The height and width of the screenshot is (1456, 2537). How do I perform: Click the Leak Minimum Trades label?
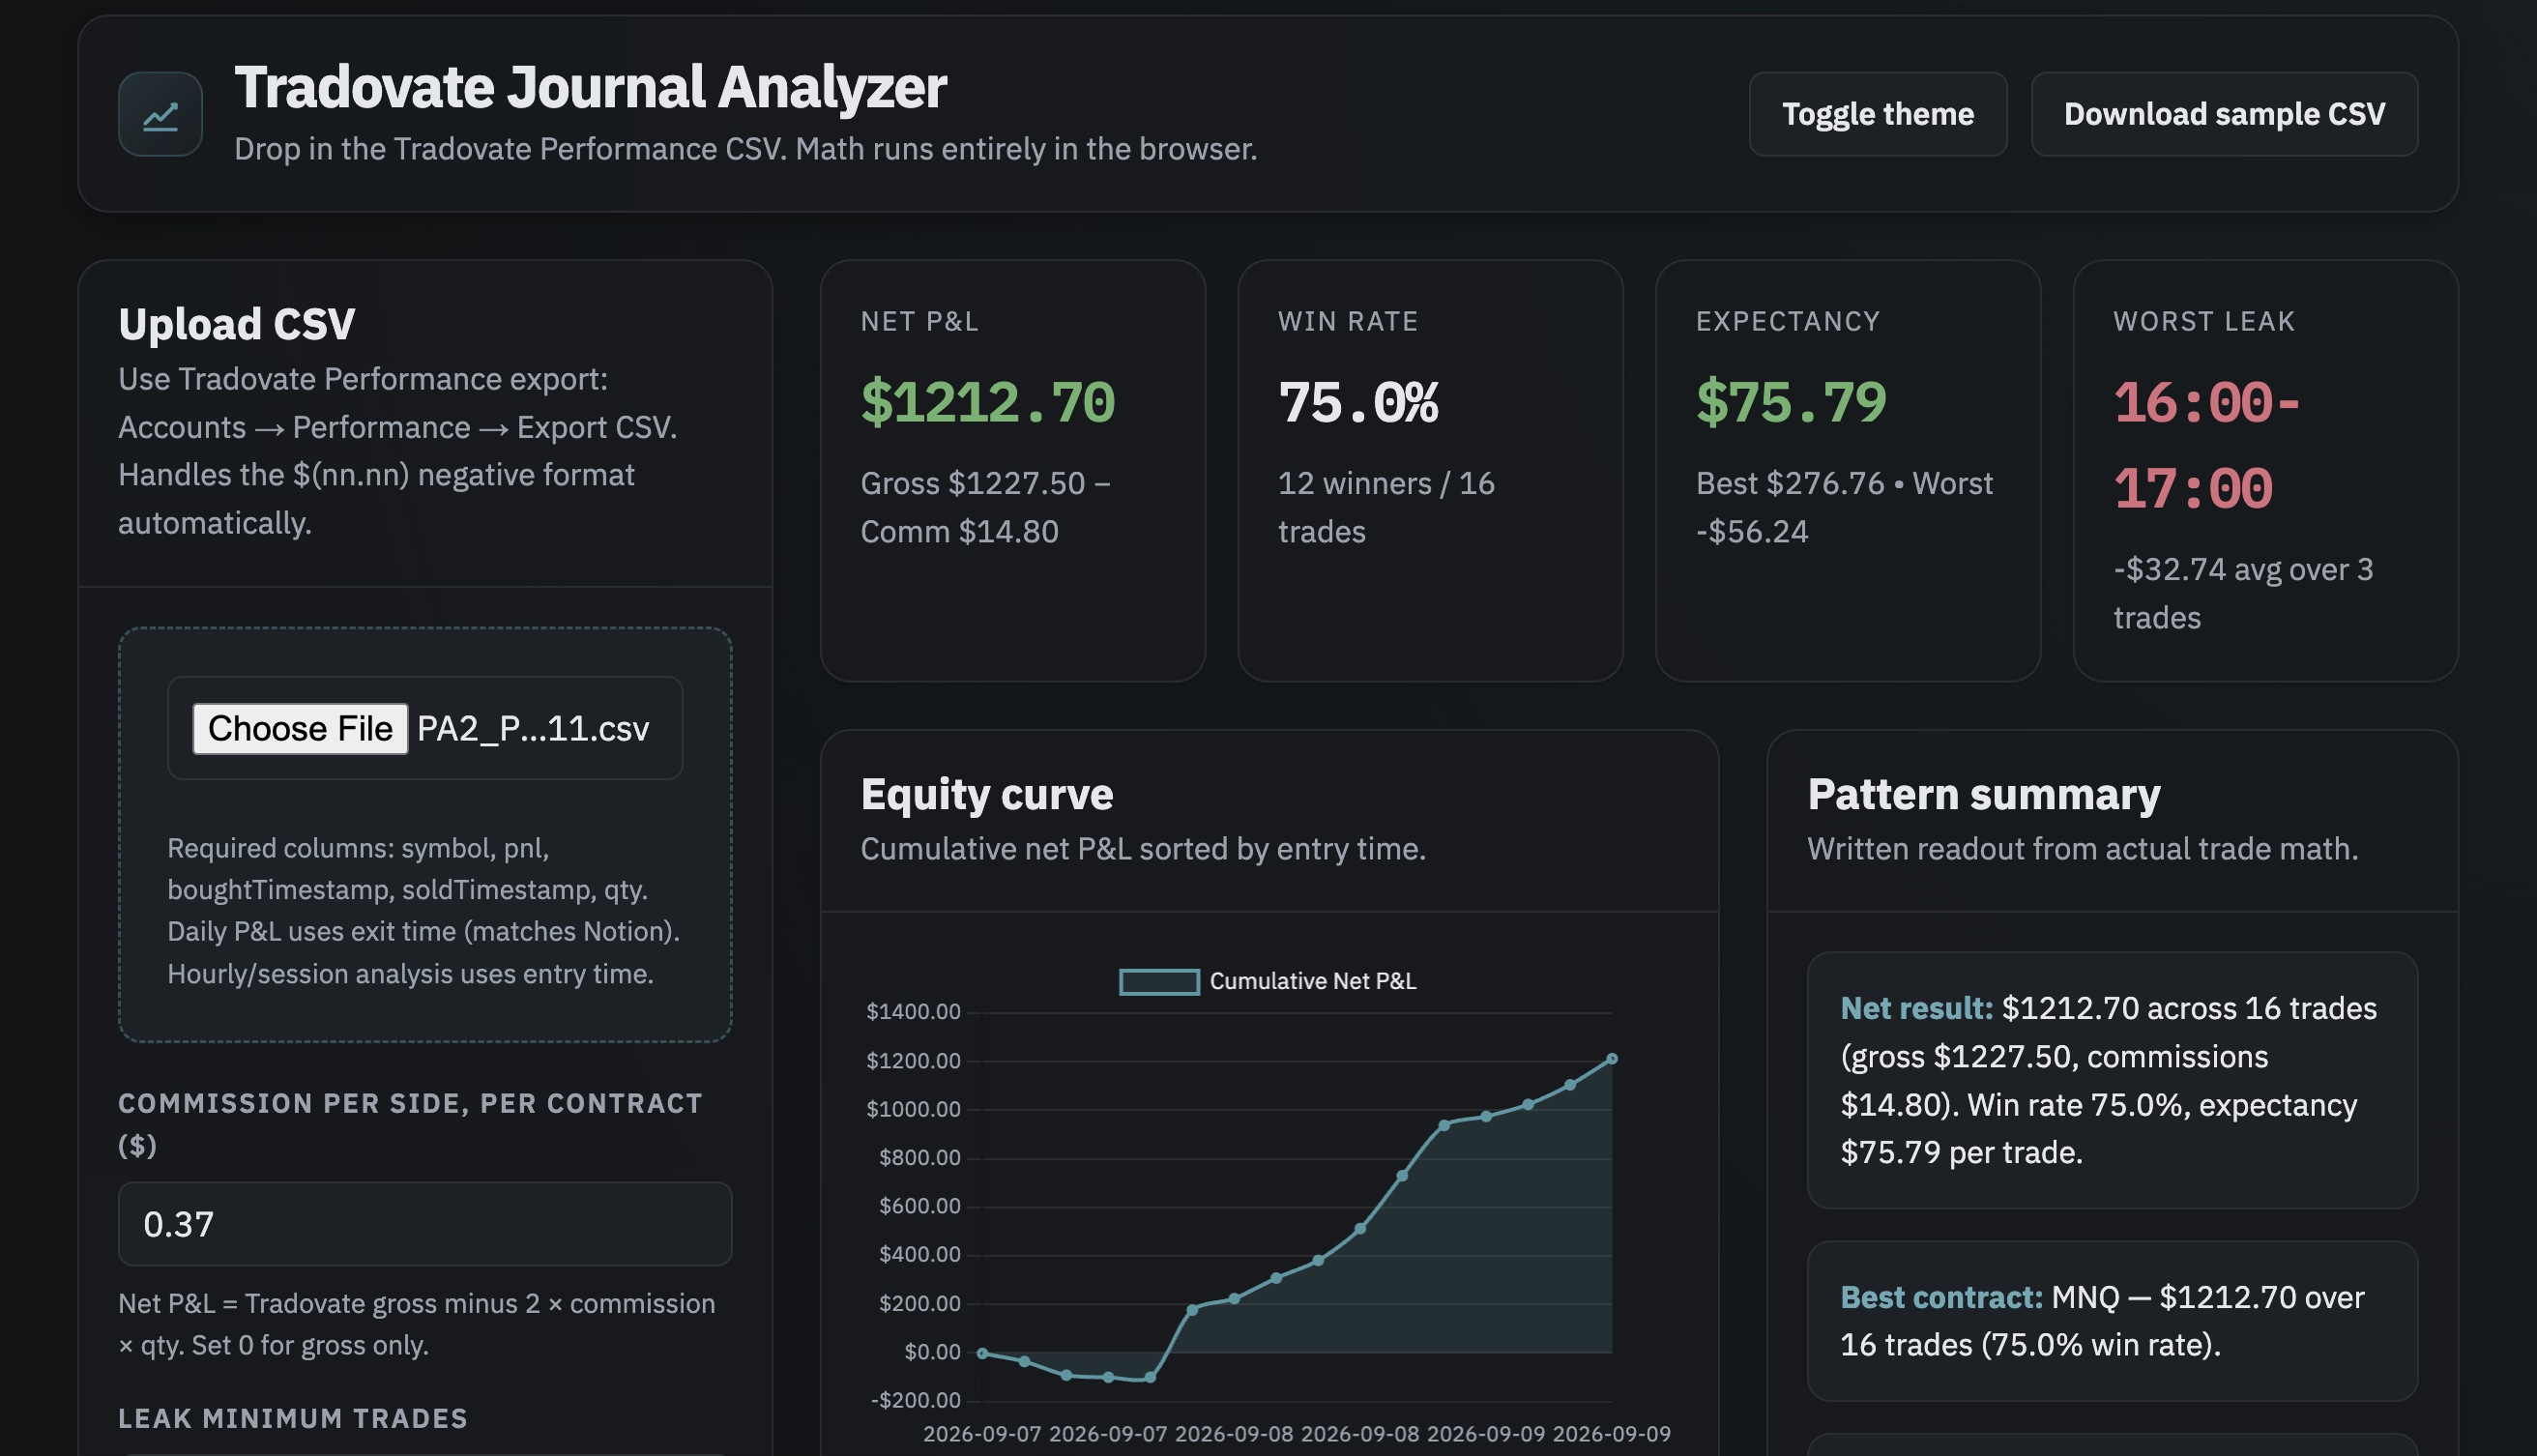point(293,1418)
